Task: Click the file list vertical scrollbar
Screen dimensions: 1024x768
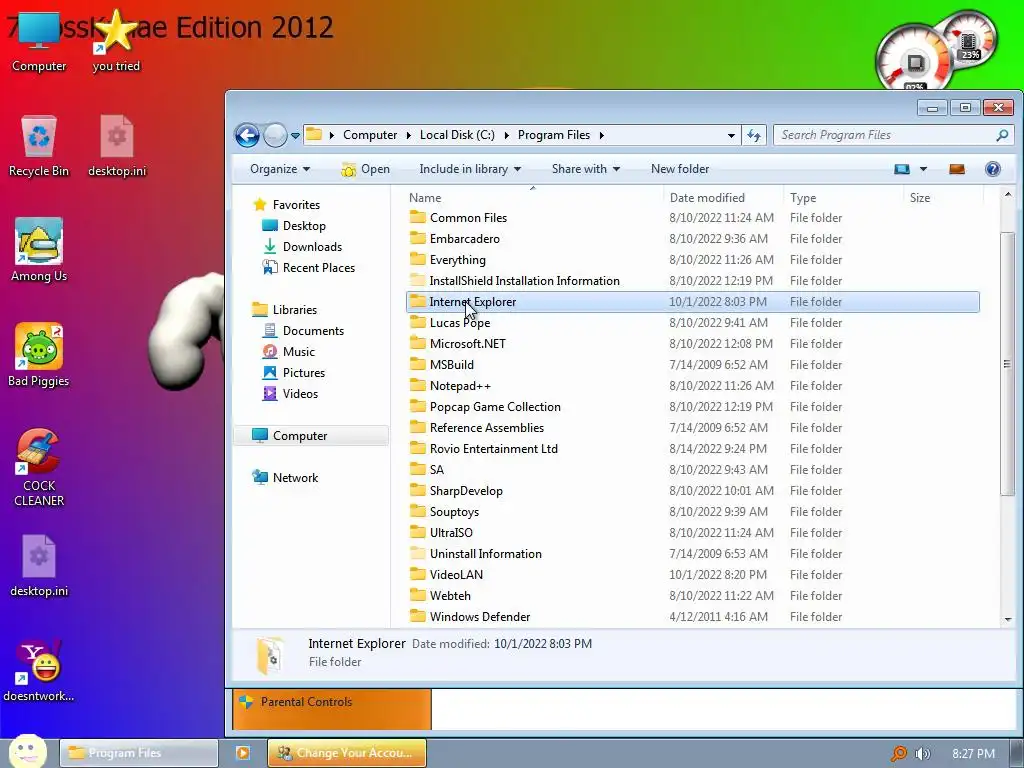Action: (x=1008, y=364)
